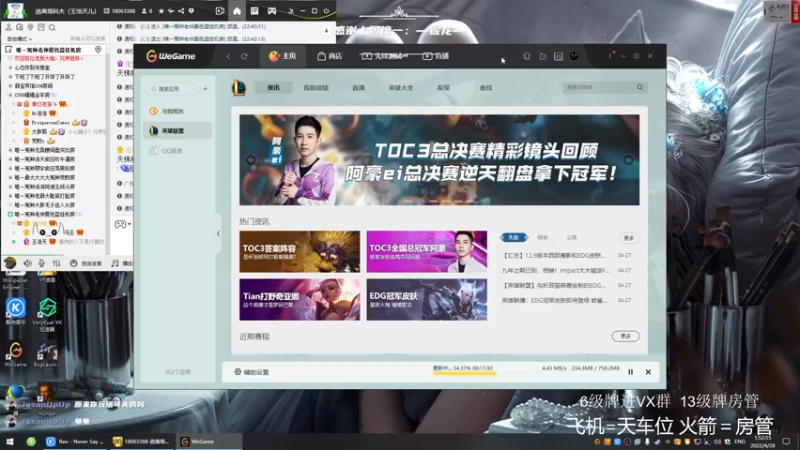Open the WeGame 直播 top tab with play icon
Viewport: 800px width, 450px height.
tap(436, 56)
